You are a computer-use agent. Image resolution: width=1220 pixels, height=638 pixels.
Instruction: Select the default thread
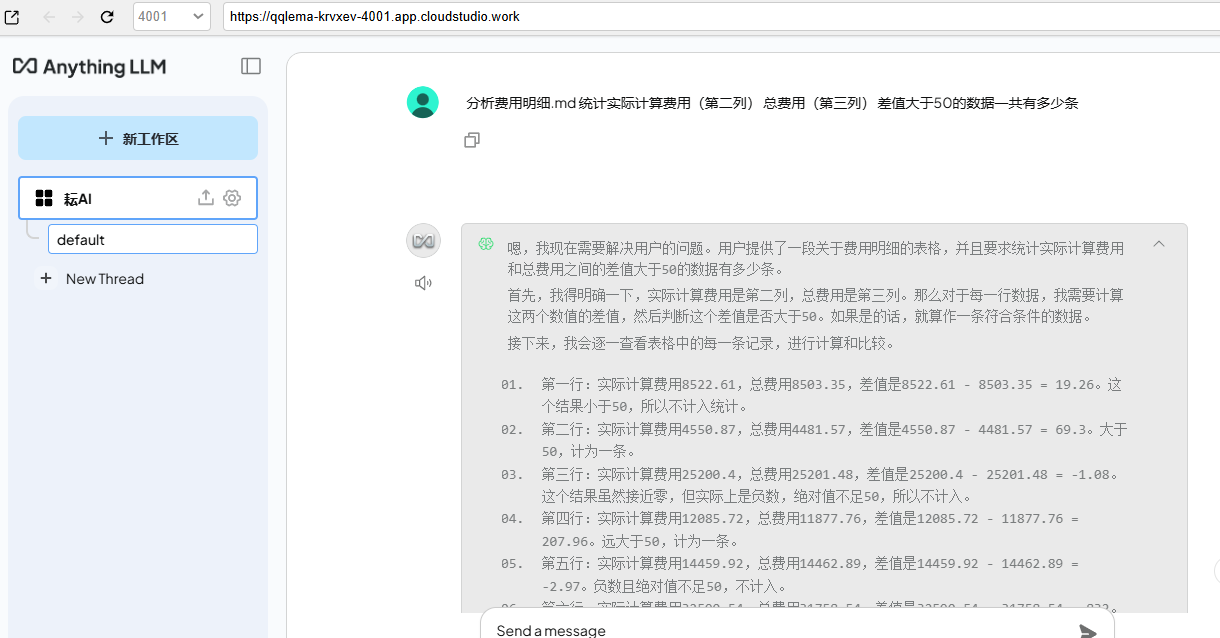(x=152, y=240)
